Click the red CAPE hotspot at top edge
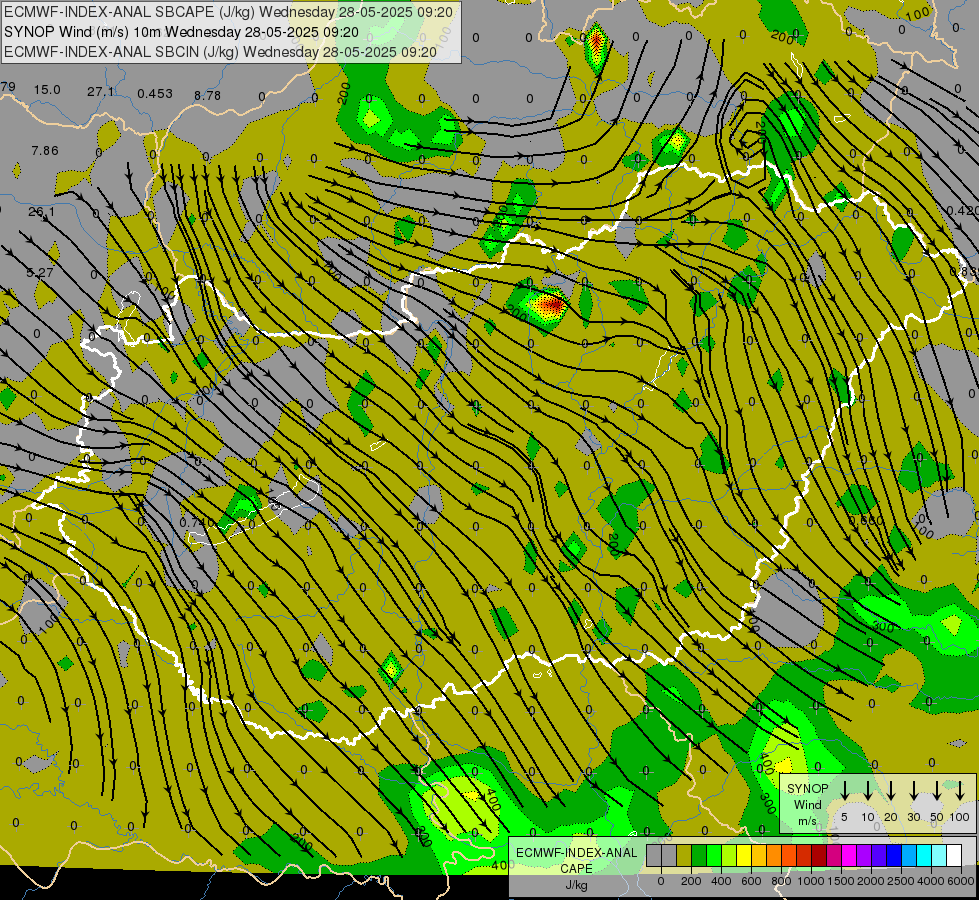This screenshot has height=900, width=979. 596,41
